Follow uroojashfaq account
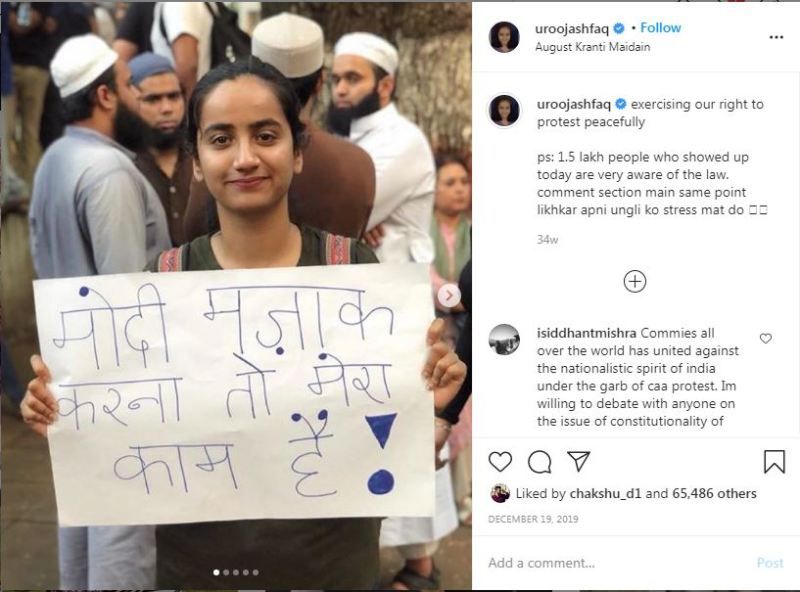The width and height of the screenshot is (800, 592). point(660,28)
